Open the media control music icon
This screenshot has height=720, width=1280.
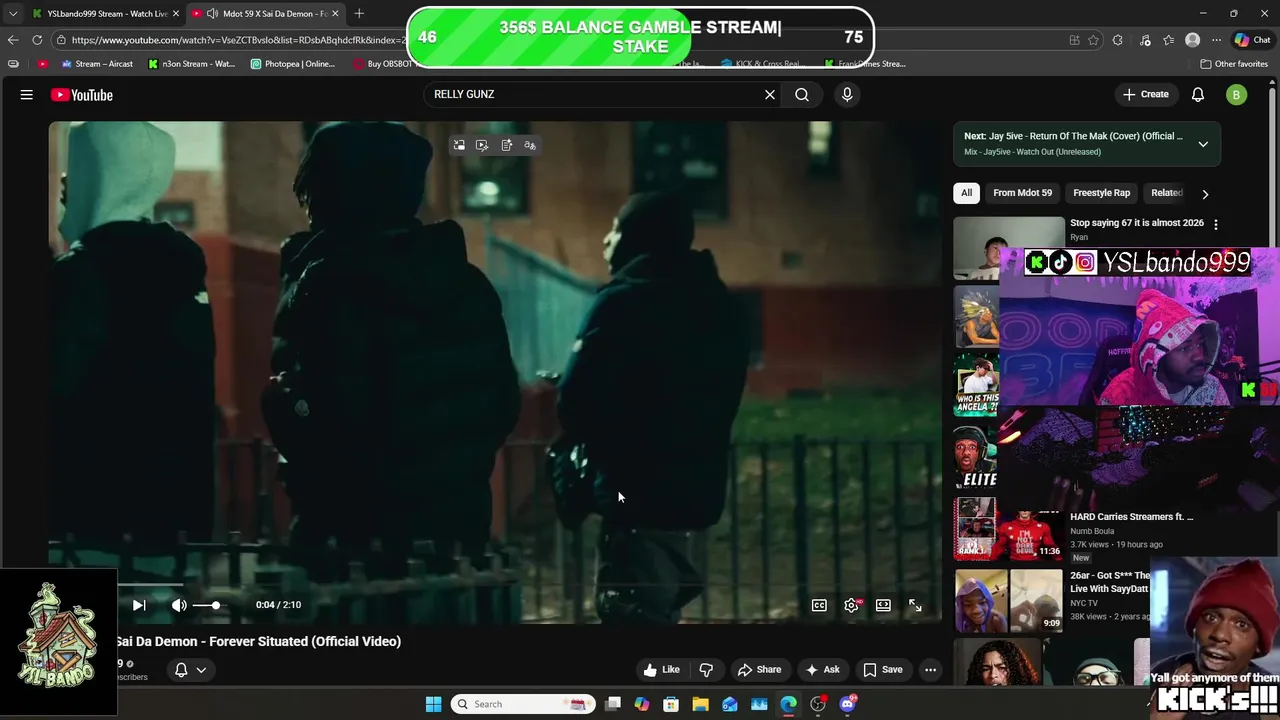(x=1144, y=40)
